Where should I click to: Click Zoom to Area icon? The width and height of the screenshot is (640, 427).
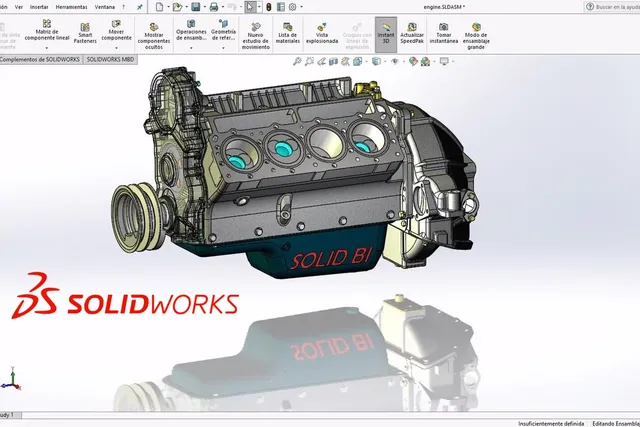309,61
